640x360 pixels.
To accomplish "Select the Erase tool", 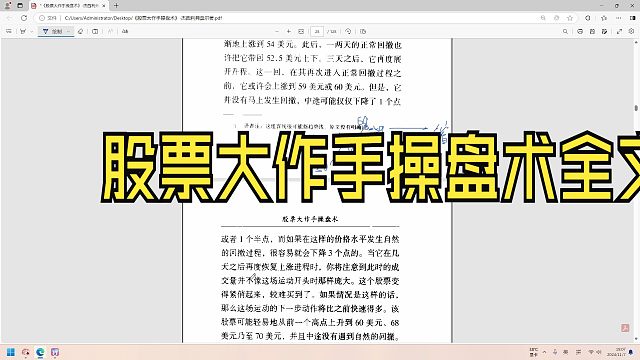I will pyautogui.click(x=80, y=31).
